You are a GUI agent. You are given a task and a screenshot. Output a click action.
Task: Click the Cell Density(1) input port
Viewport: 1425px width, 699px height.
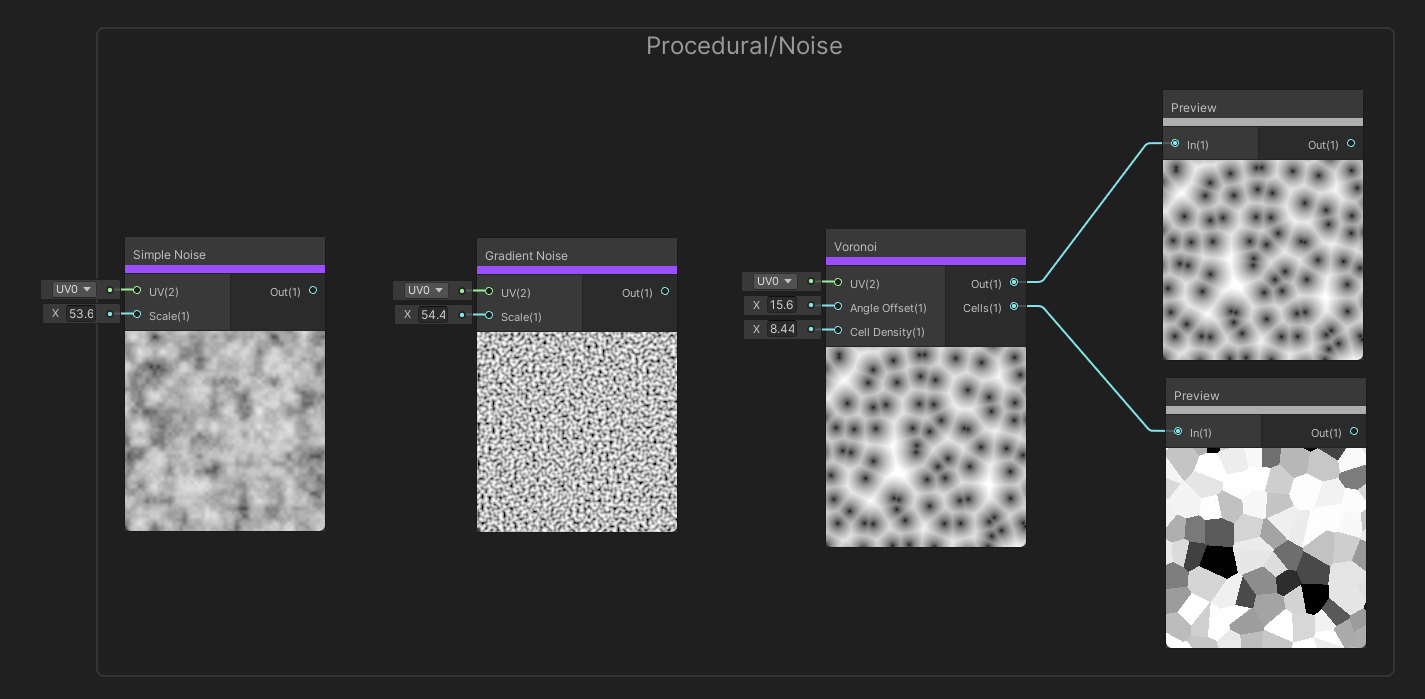[x=837, y=331]
